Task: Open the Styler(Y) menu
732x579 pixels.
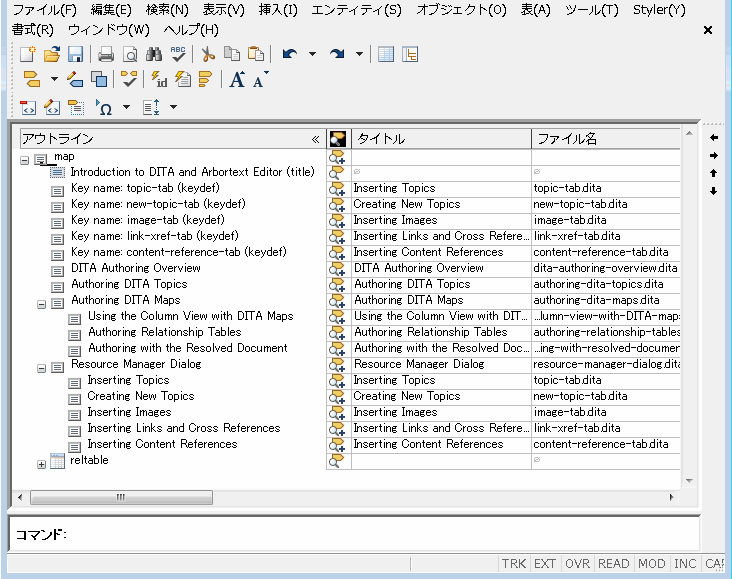Action: 659,10
